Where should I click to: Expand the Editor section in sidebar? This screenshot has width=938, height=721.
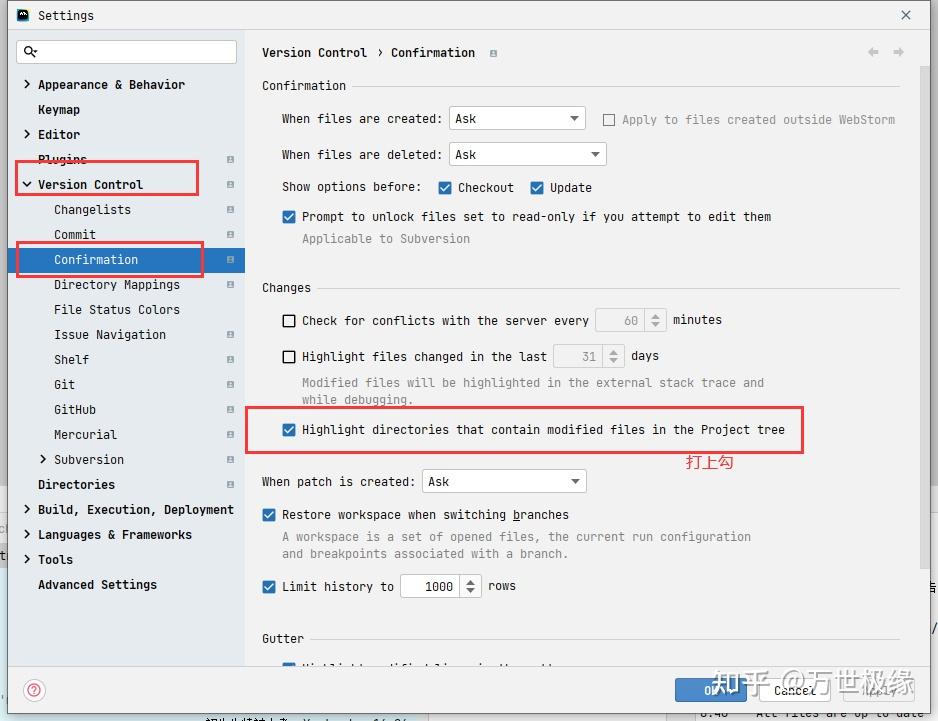(25, 134)
